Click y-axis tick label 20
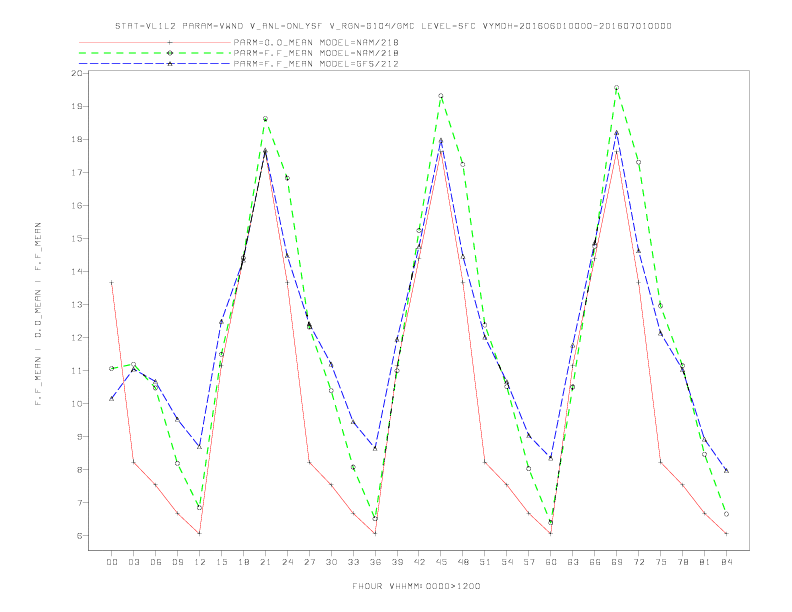792x612 pixels. coord(77,73)
